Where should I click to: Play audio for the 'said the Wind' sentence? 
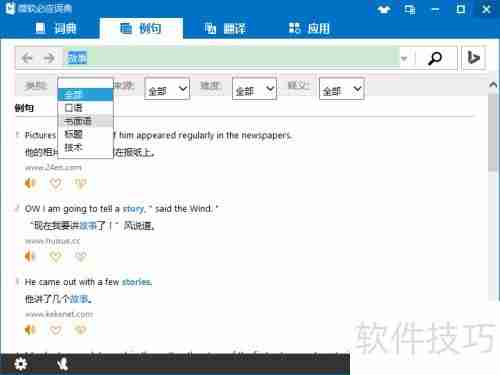click(x=30, y=256)
